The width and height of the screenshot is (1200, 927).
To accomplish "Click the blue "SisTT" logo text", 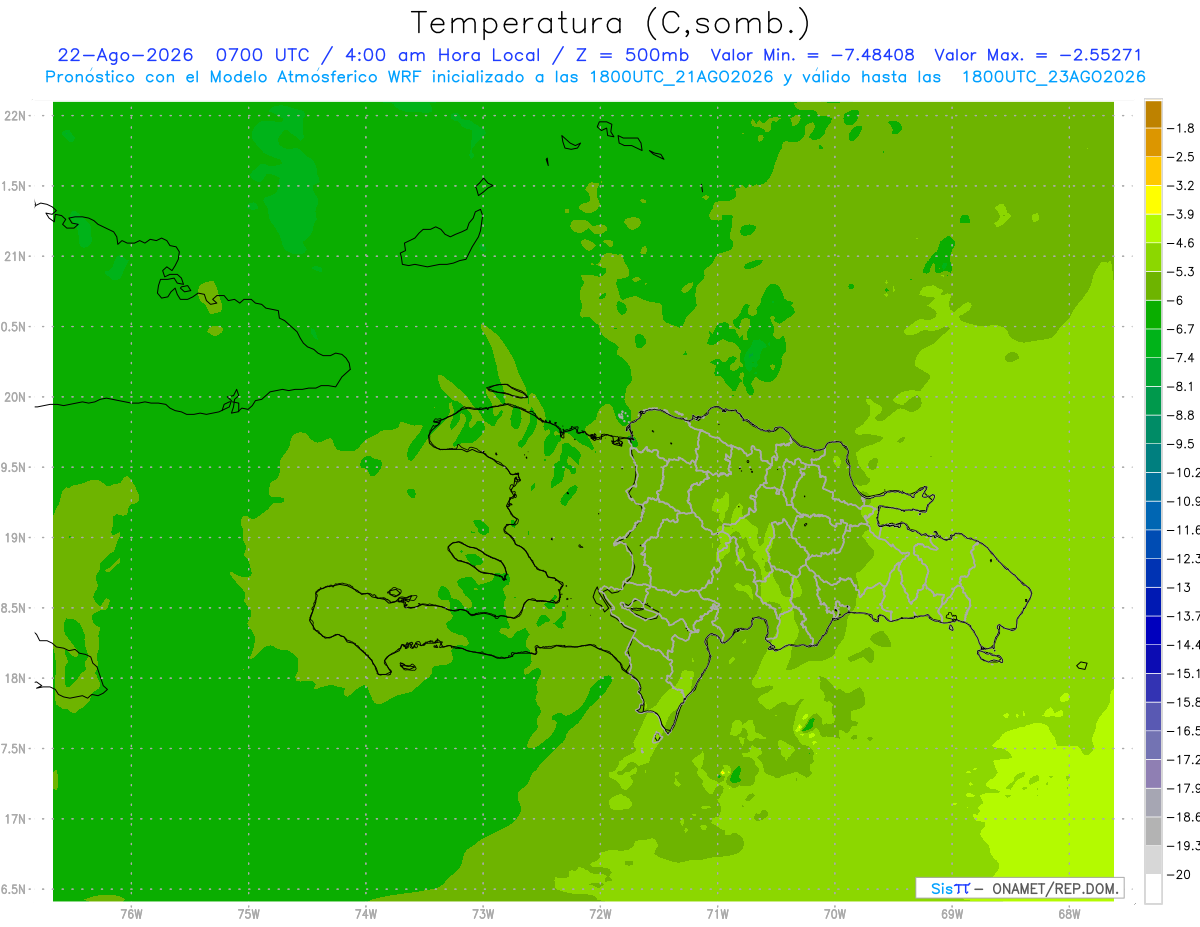I will pos(949,888).
